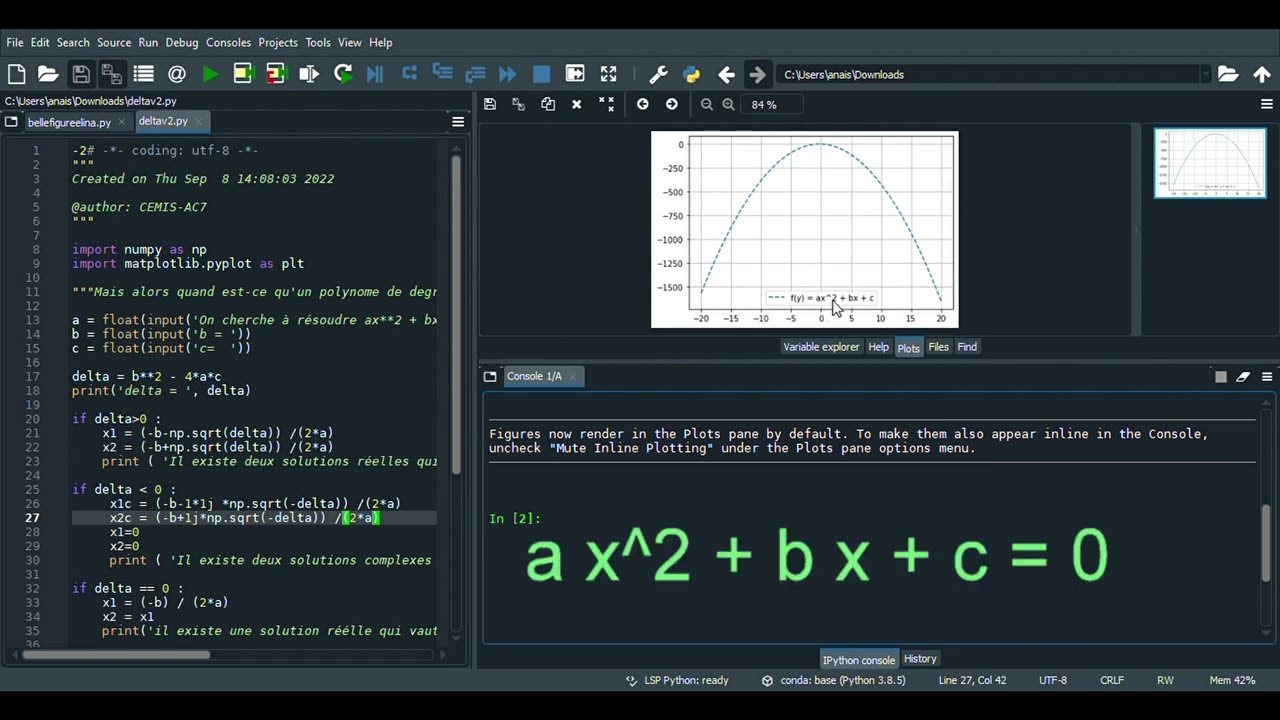
Task: Start debugging the file
Action: tap(375, 74)
